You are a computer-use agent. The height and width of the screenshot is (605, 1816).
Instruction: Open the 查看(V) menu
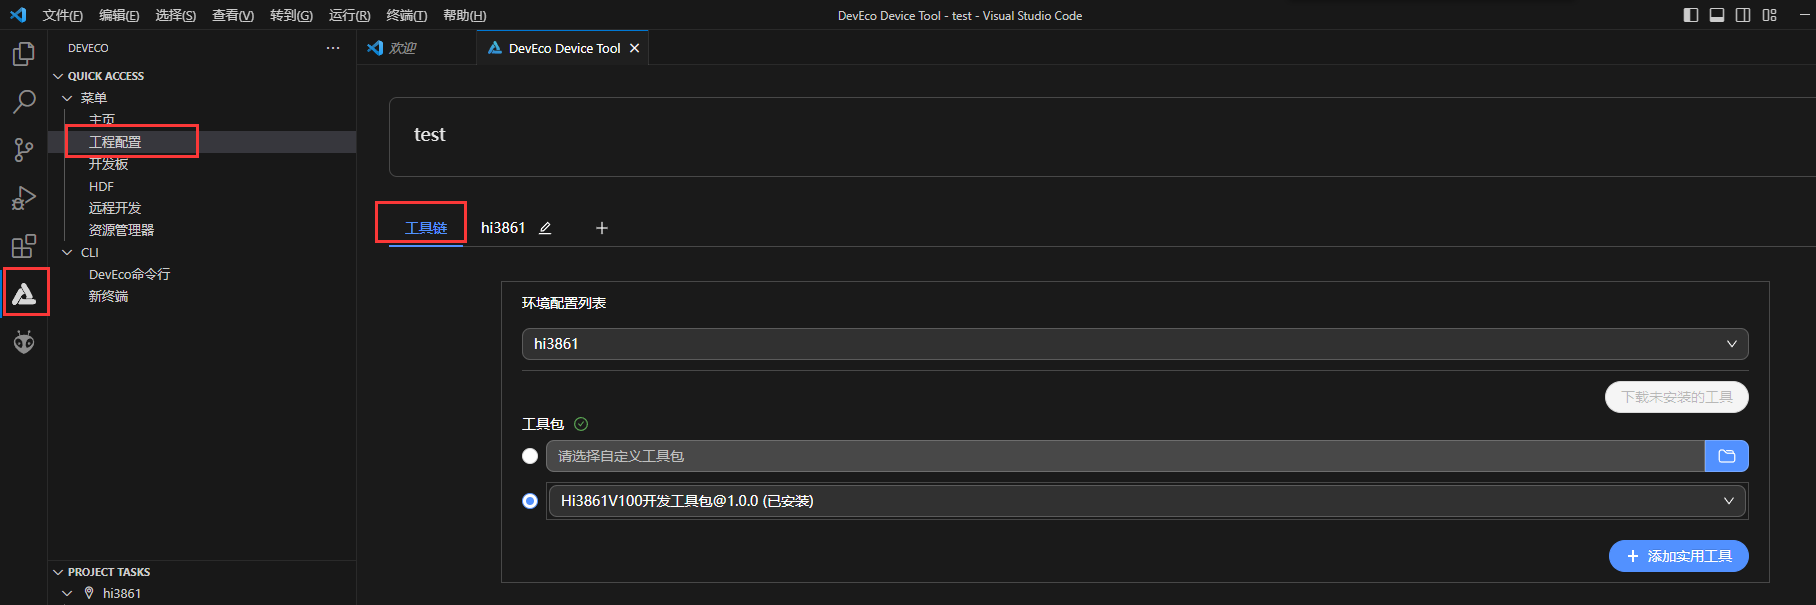click(x=233, y=15)
